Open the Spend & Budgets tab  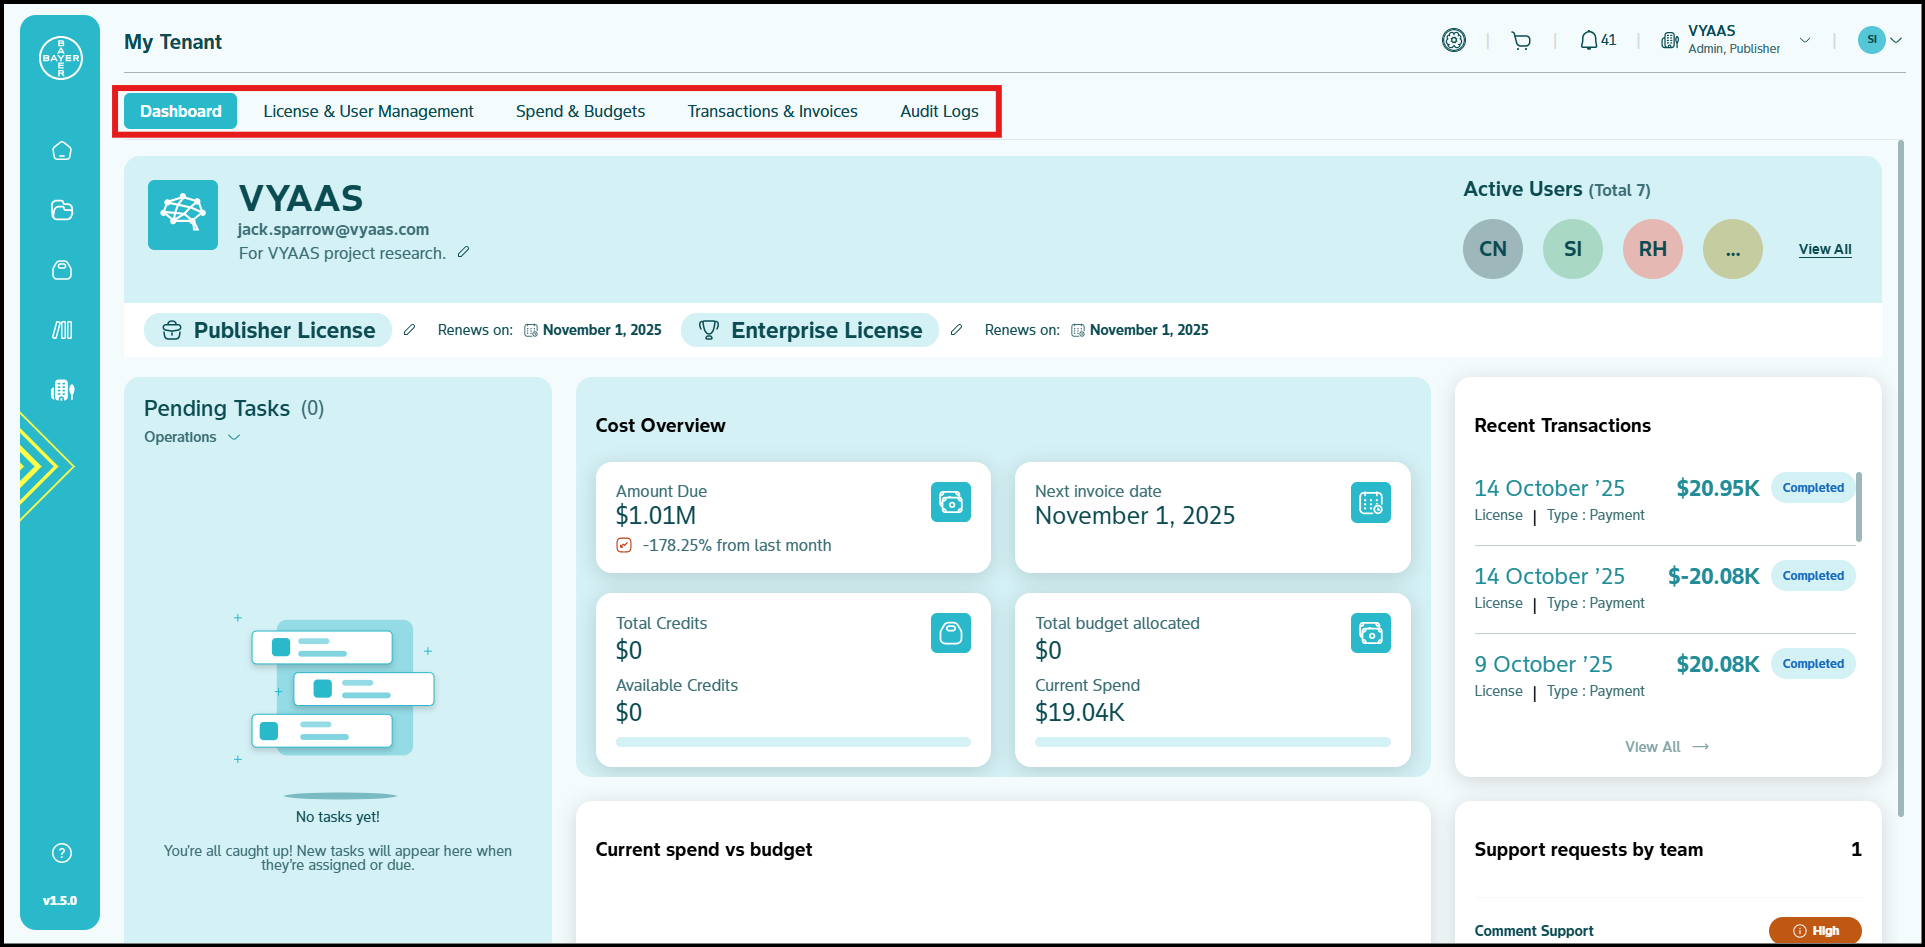[580, 111]
